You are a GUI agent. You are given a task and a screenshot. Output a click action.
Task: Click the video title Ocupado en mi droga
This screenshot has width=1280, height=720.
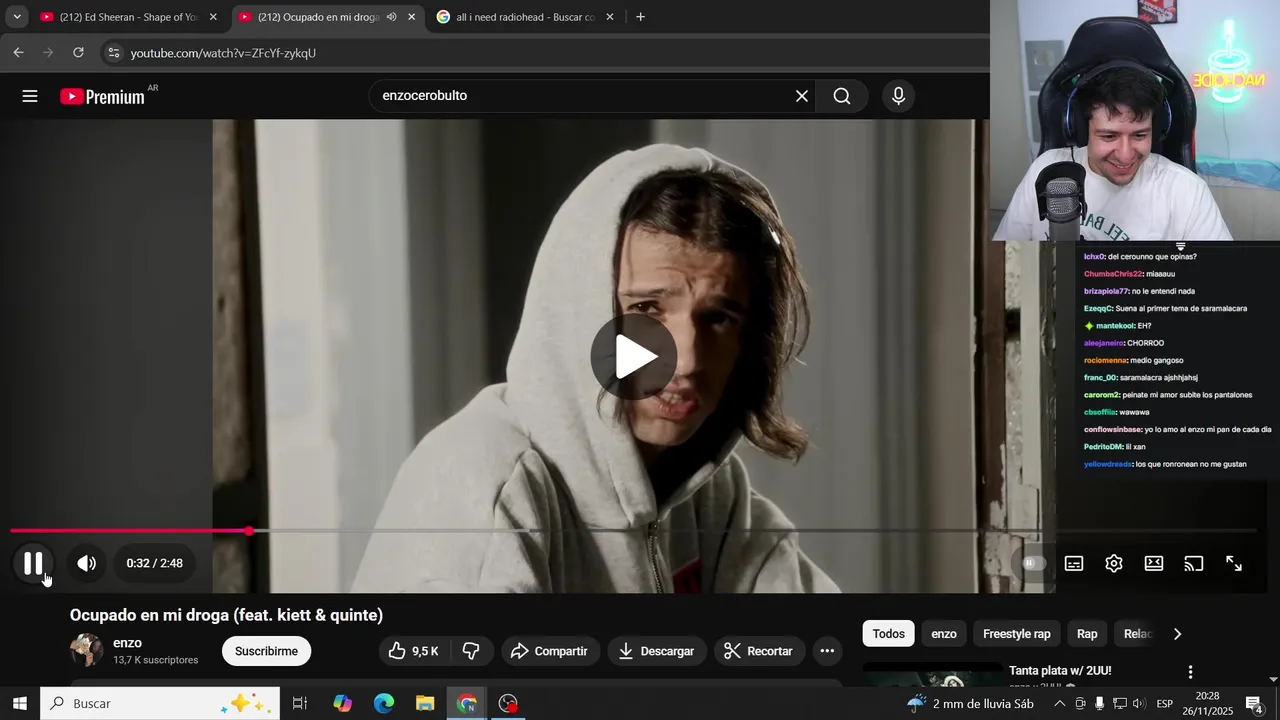click(226, 615)
